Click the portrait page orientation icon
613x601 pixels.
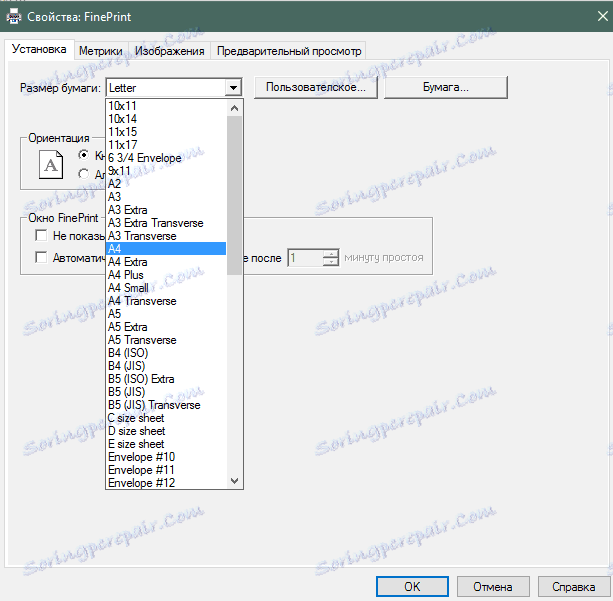[51, 165]
